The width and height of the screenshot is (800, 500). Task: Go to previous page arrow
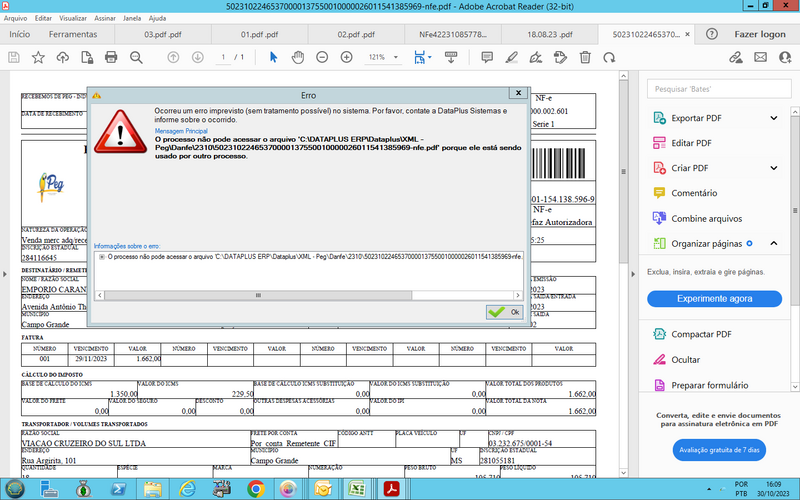coord(173,57)
